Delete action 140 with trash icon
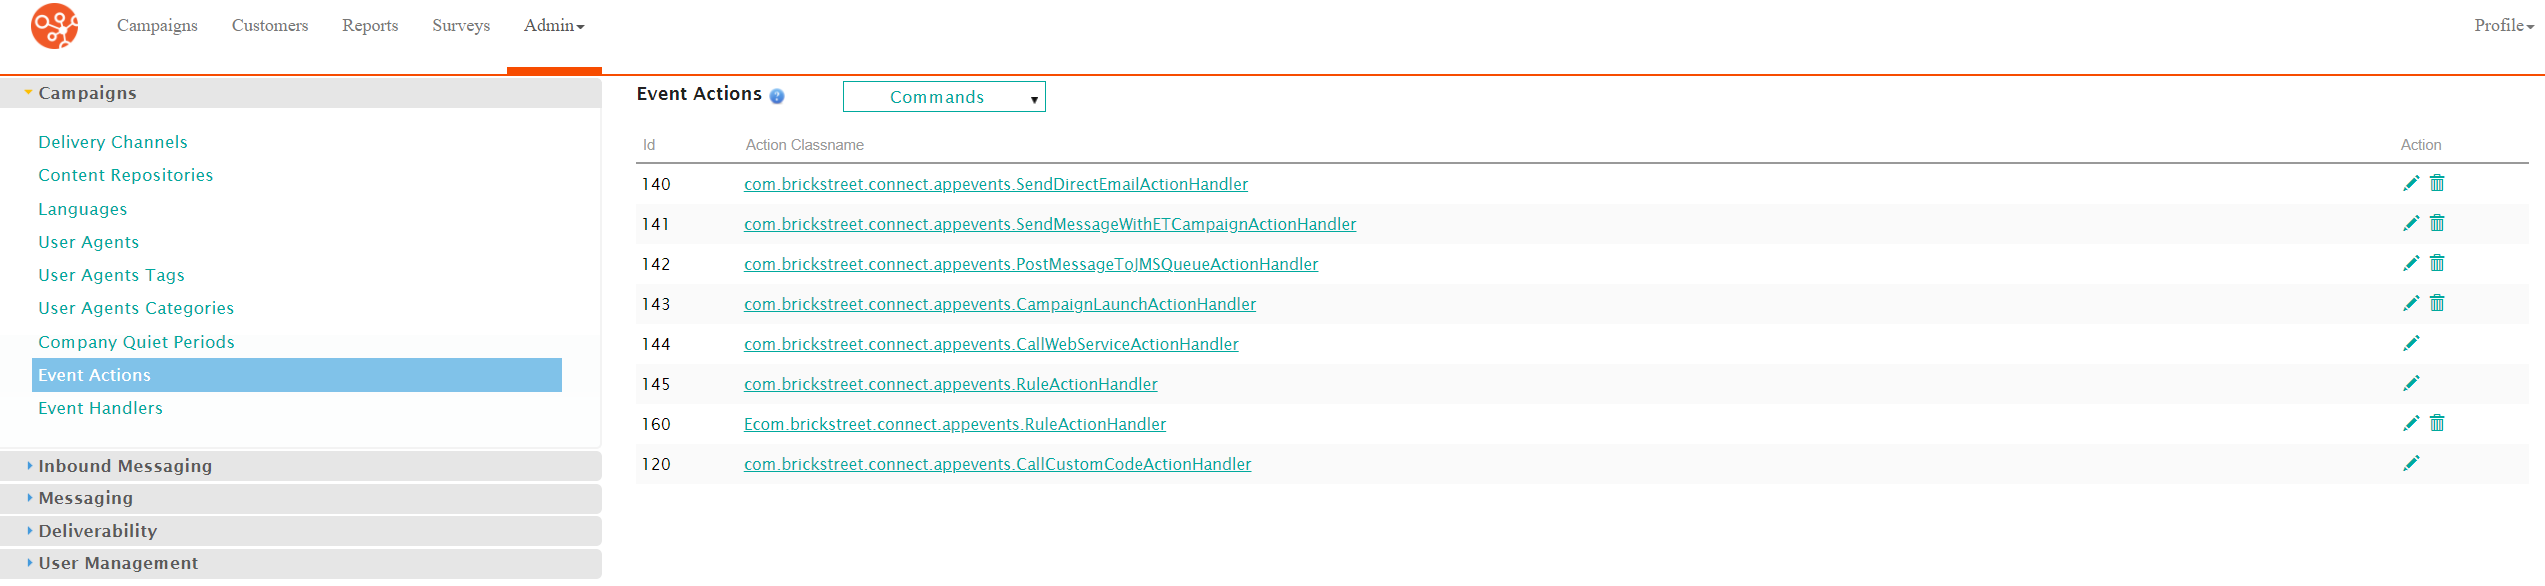Viewport: 2545px width, 586px height. point(2437,183)
